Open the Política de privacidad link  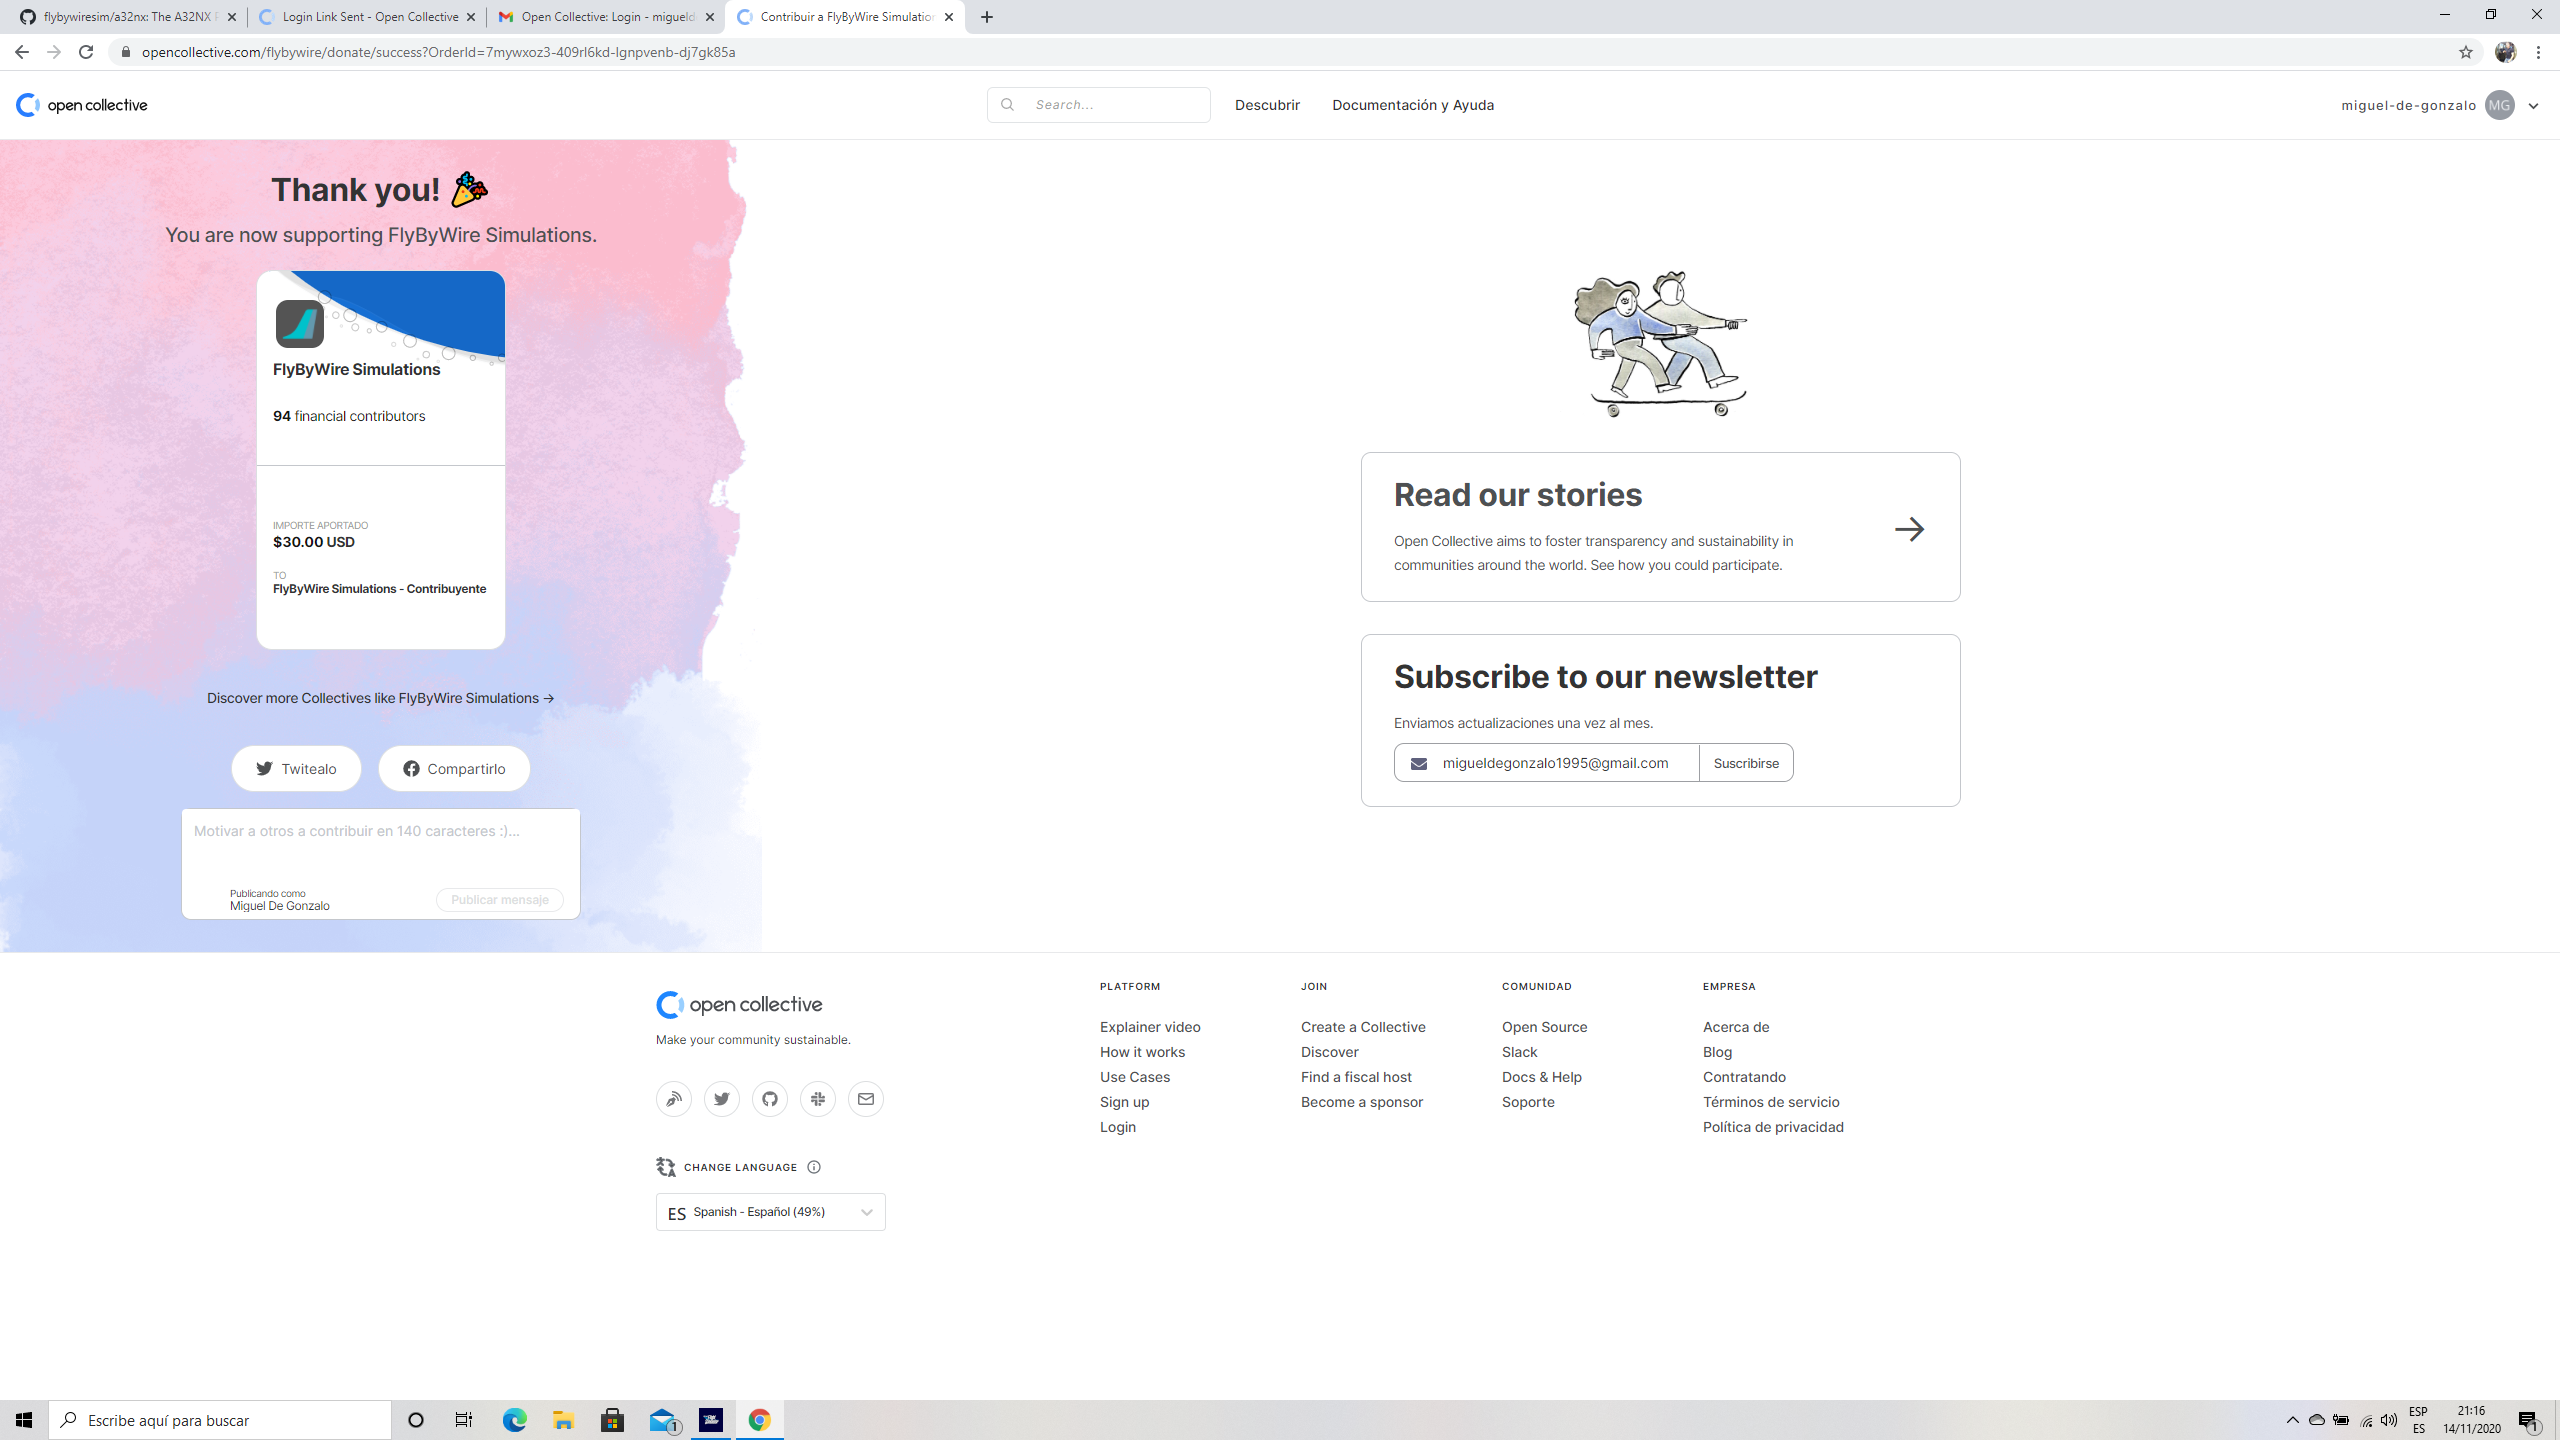point(1773,1127)
